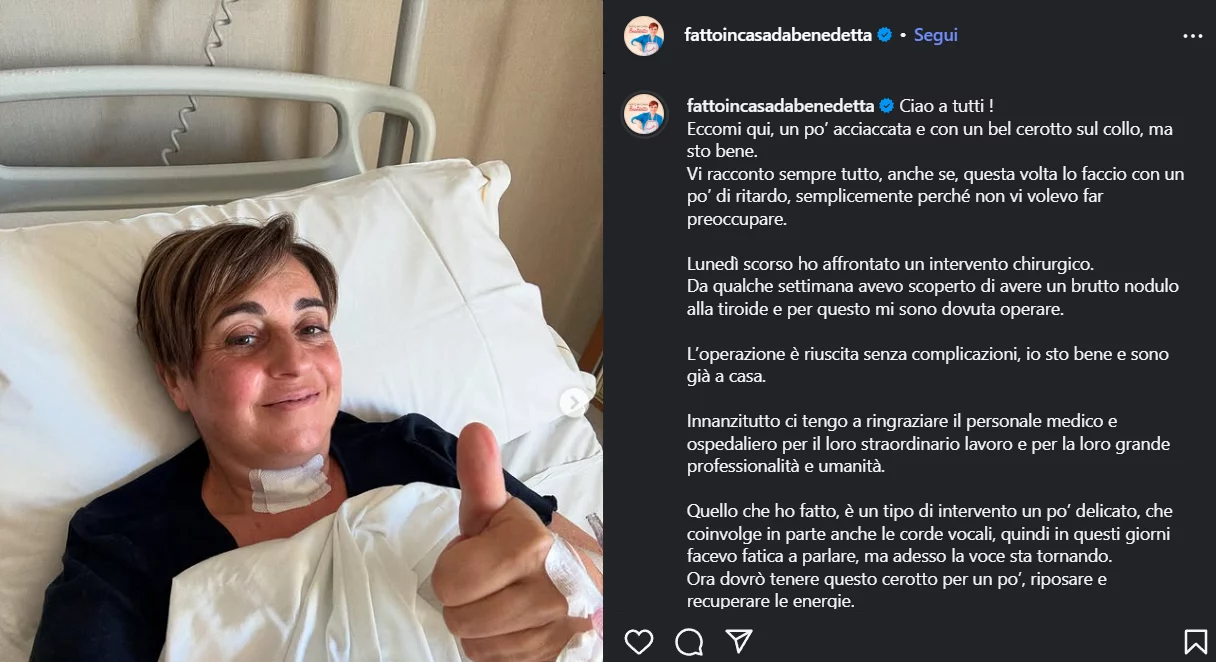1216x662 pixels.
Task: Advance to the next photo with the carousel arrow
Action: [574, 403]
